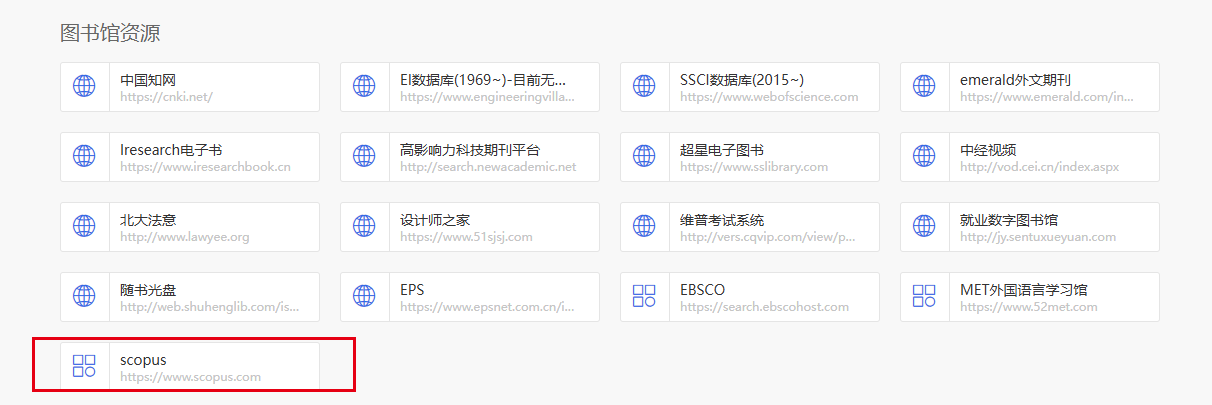The width and height of the screenshot is (1212, 405).
Task: Open the 高影响力科技期刊平台 link
Action: (470, 150)
